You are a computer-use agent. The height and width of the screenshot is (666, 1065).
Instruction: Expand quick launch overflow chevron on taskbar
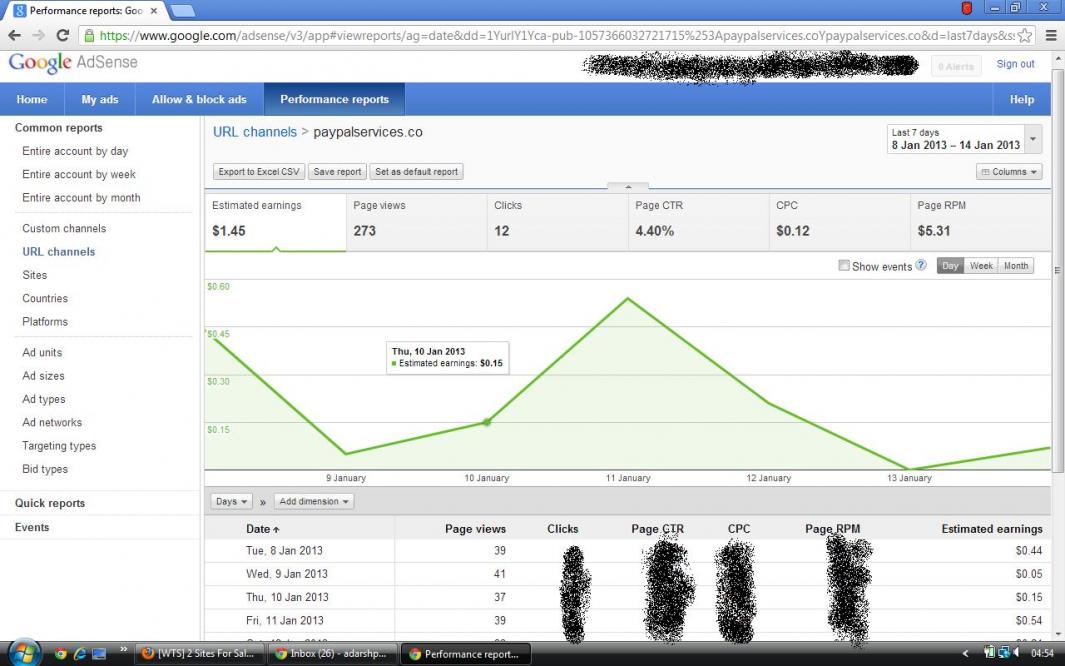click(x=124, y=650)
